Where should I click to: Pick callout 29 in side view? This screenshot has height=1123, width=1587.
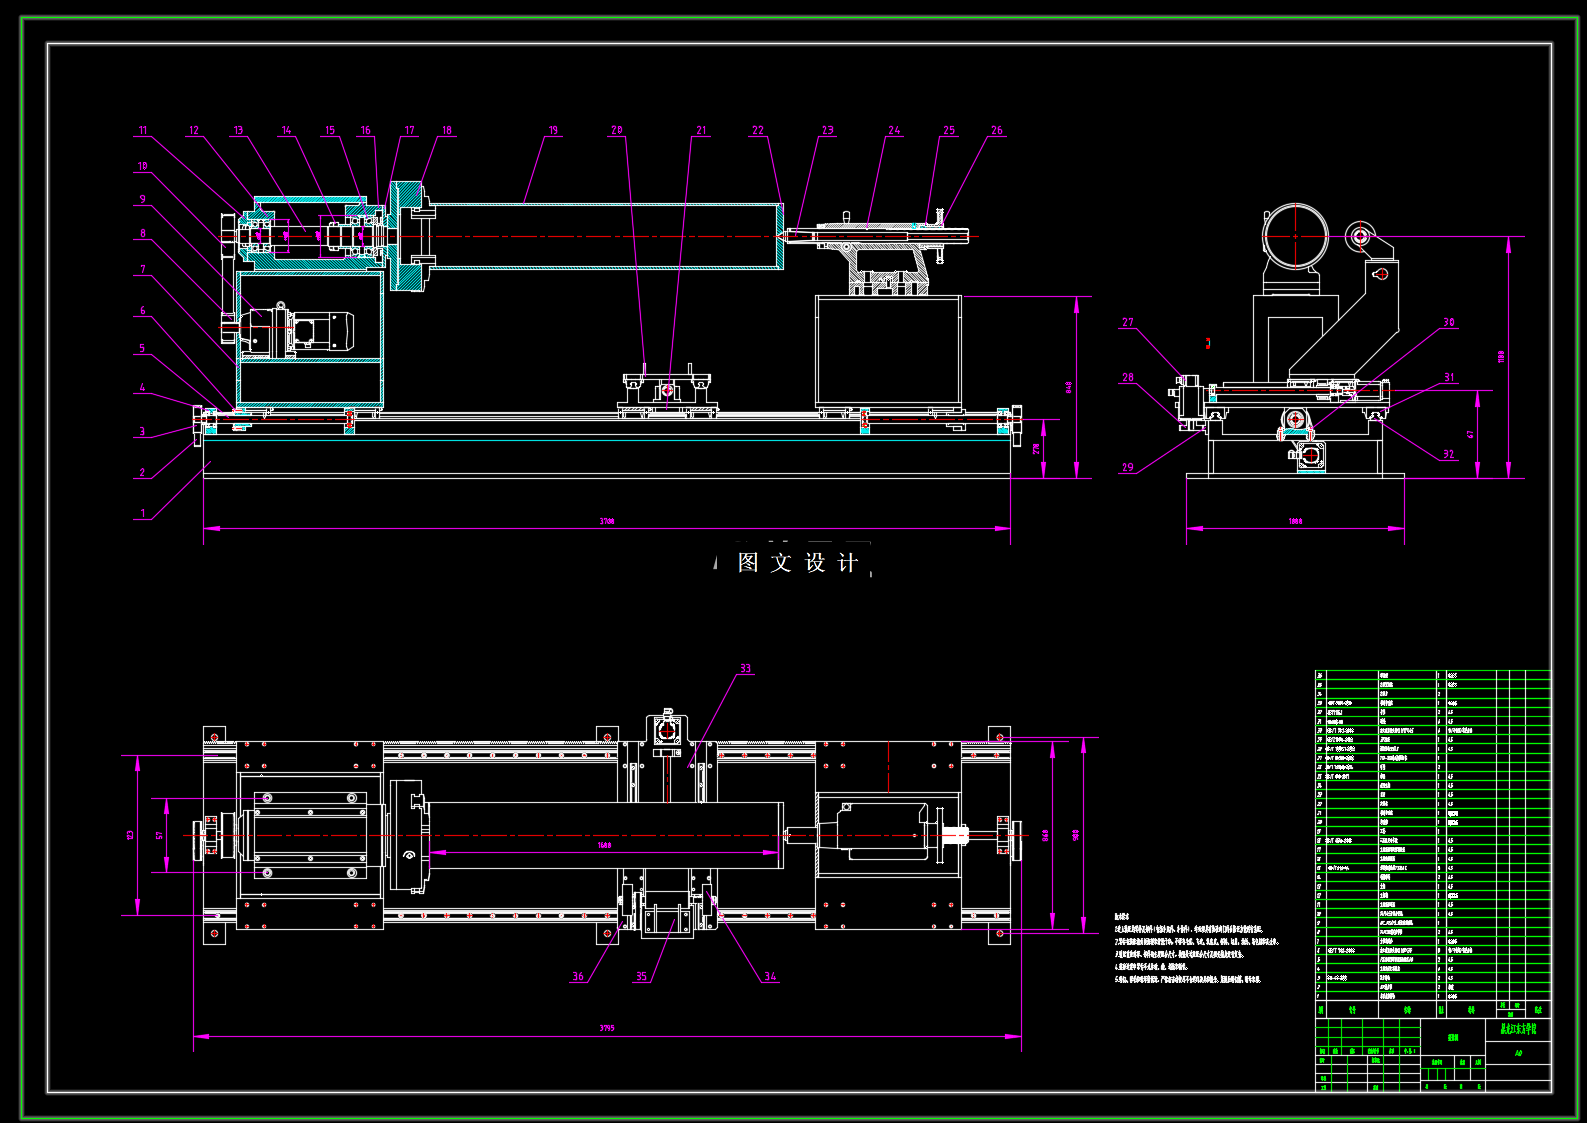1128,468
